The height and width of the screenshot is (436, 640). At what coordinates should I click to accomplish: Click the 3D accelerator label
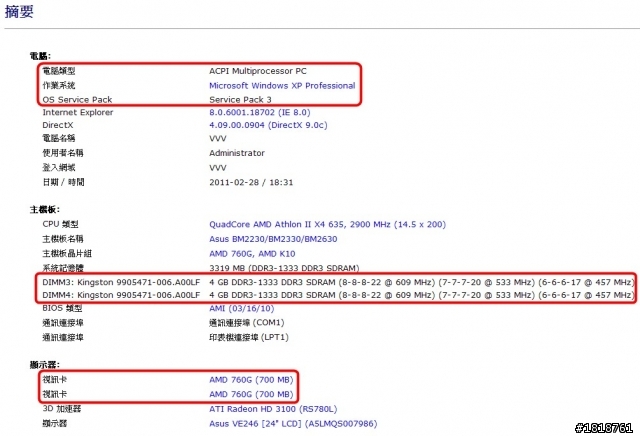pos(62,409)
